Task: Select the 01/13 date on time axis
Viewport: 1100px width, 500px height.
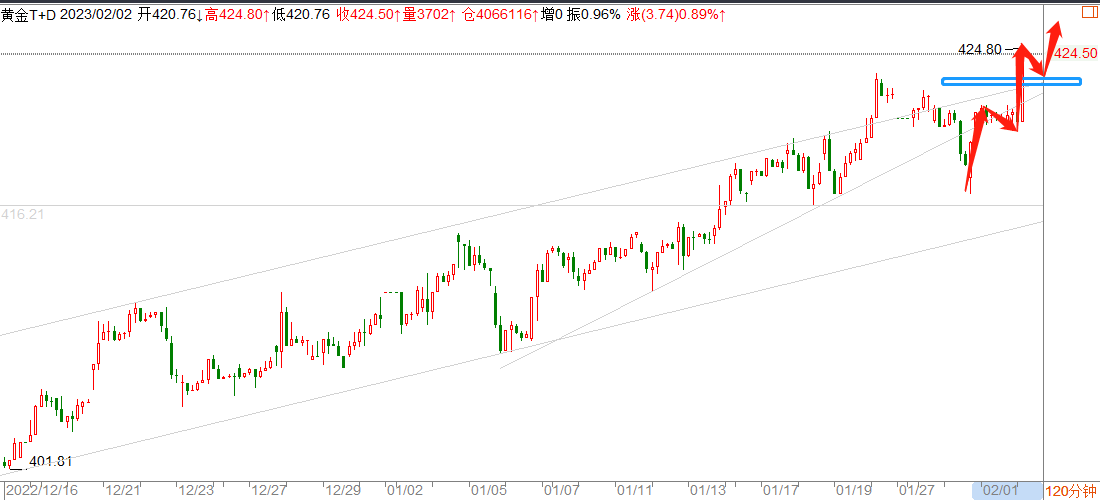Action: pos(706,491)
